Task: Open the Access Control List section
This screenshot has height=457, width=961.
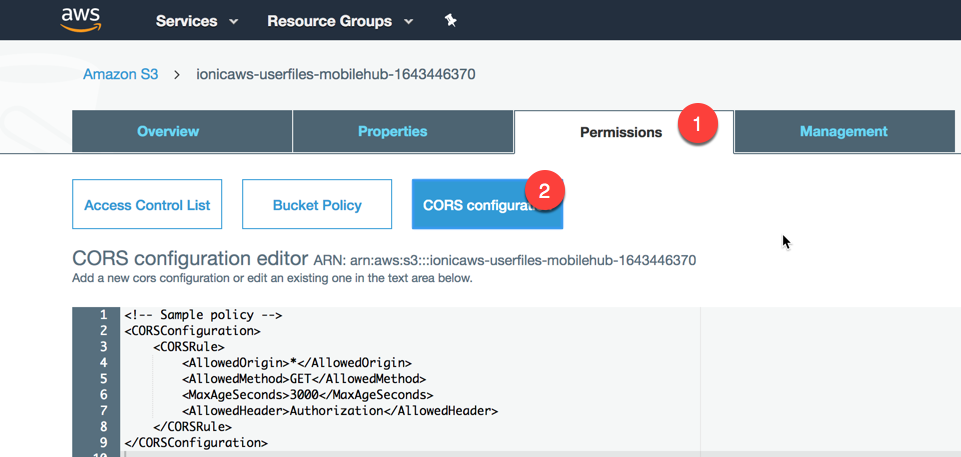Action: coord(147,205)
